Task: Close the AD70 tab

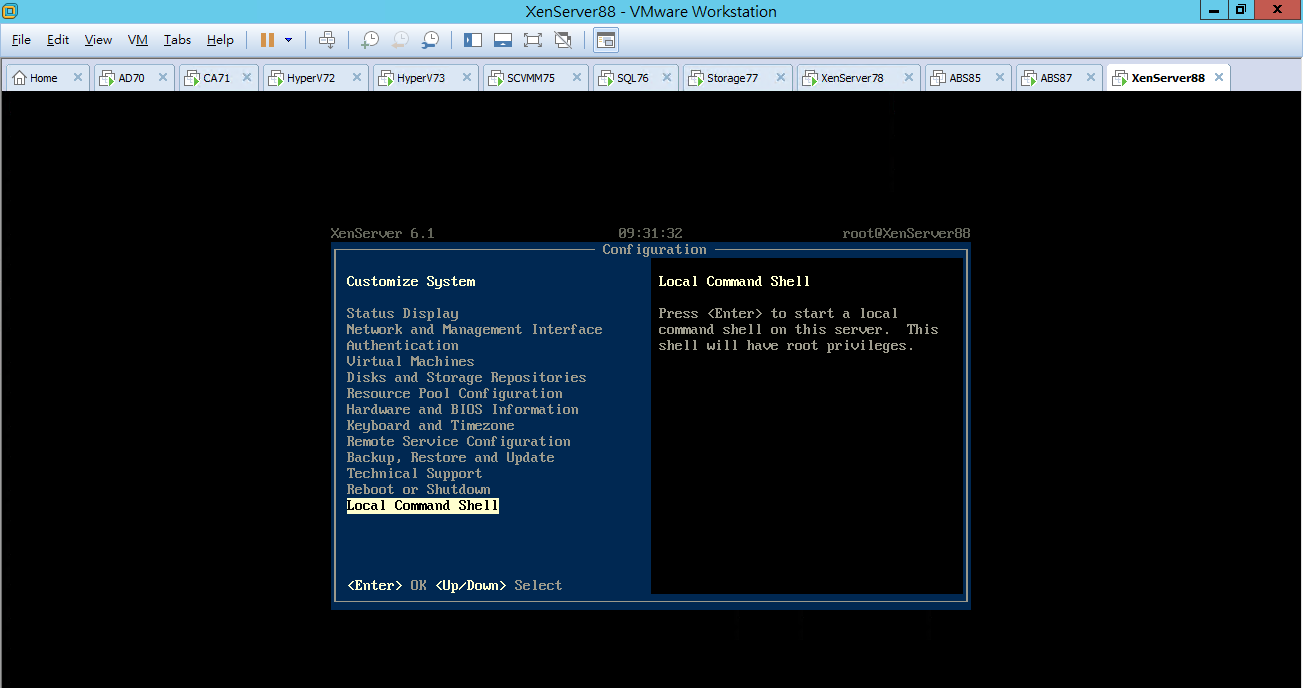Action: coord(163,77)
